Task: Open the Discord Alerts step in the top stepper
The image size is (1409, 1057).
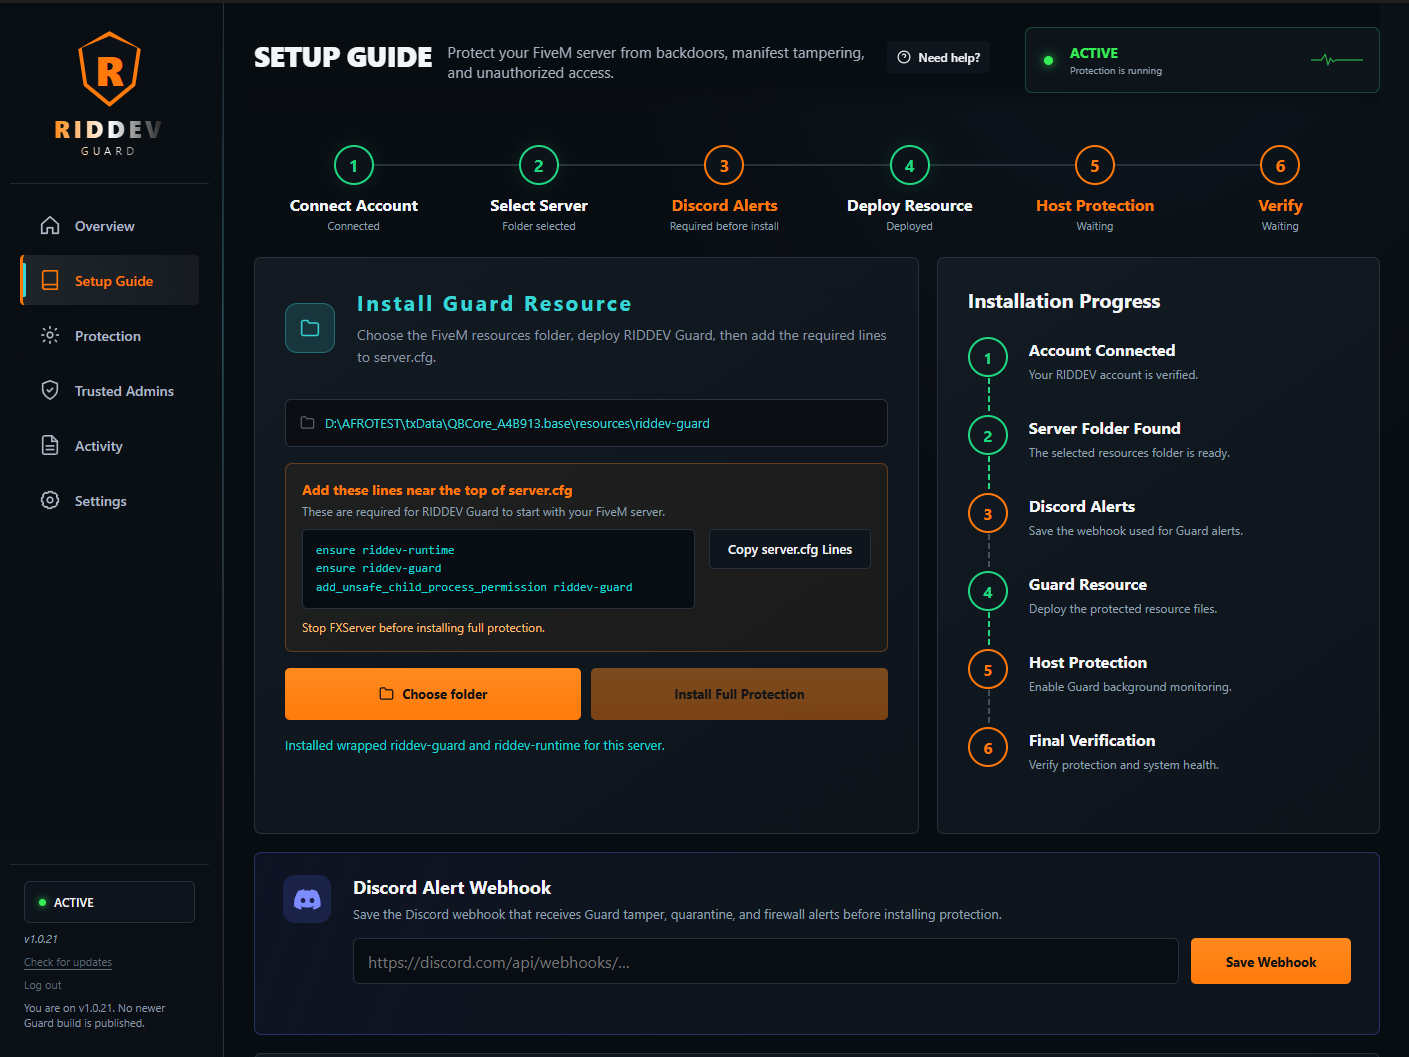Action: (x=724, y=189)
